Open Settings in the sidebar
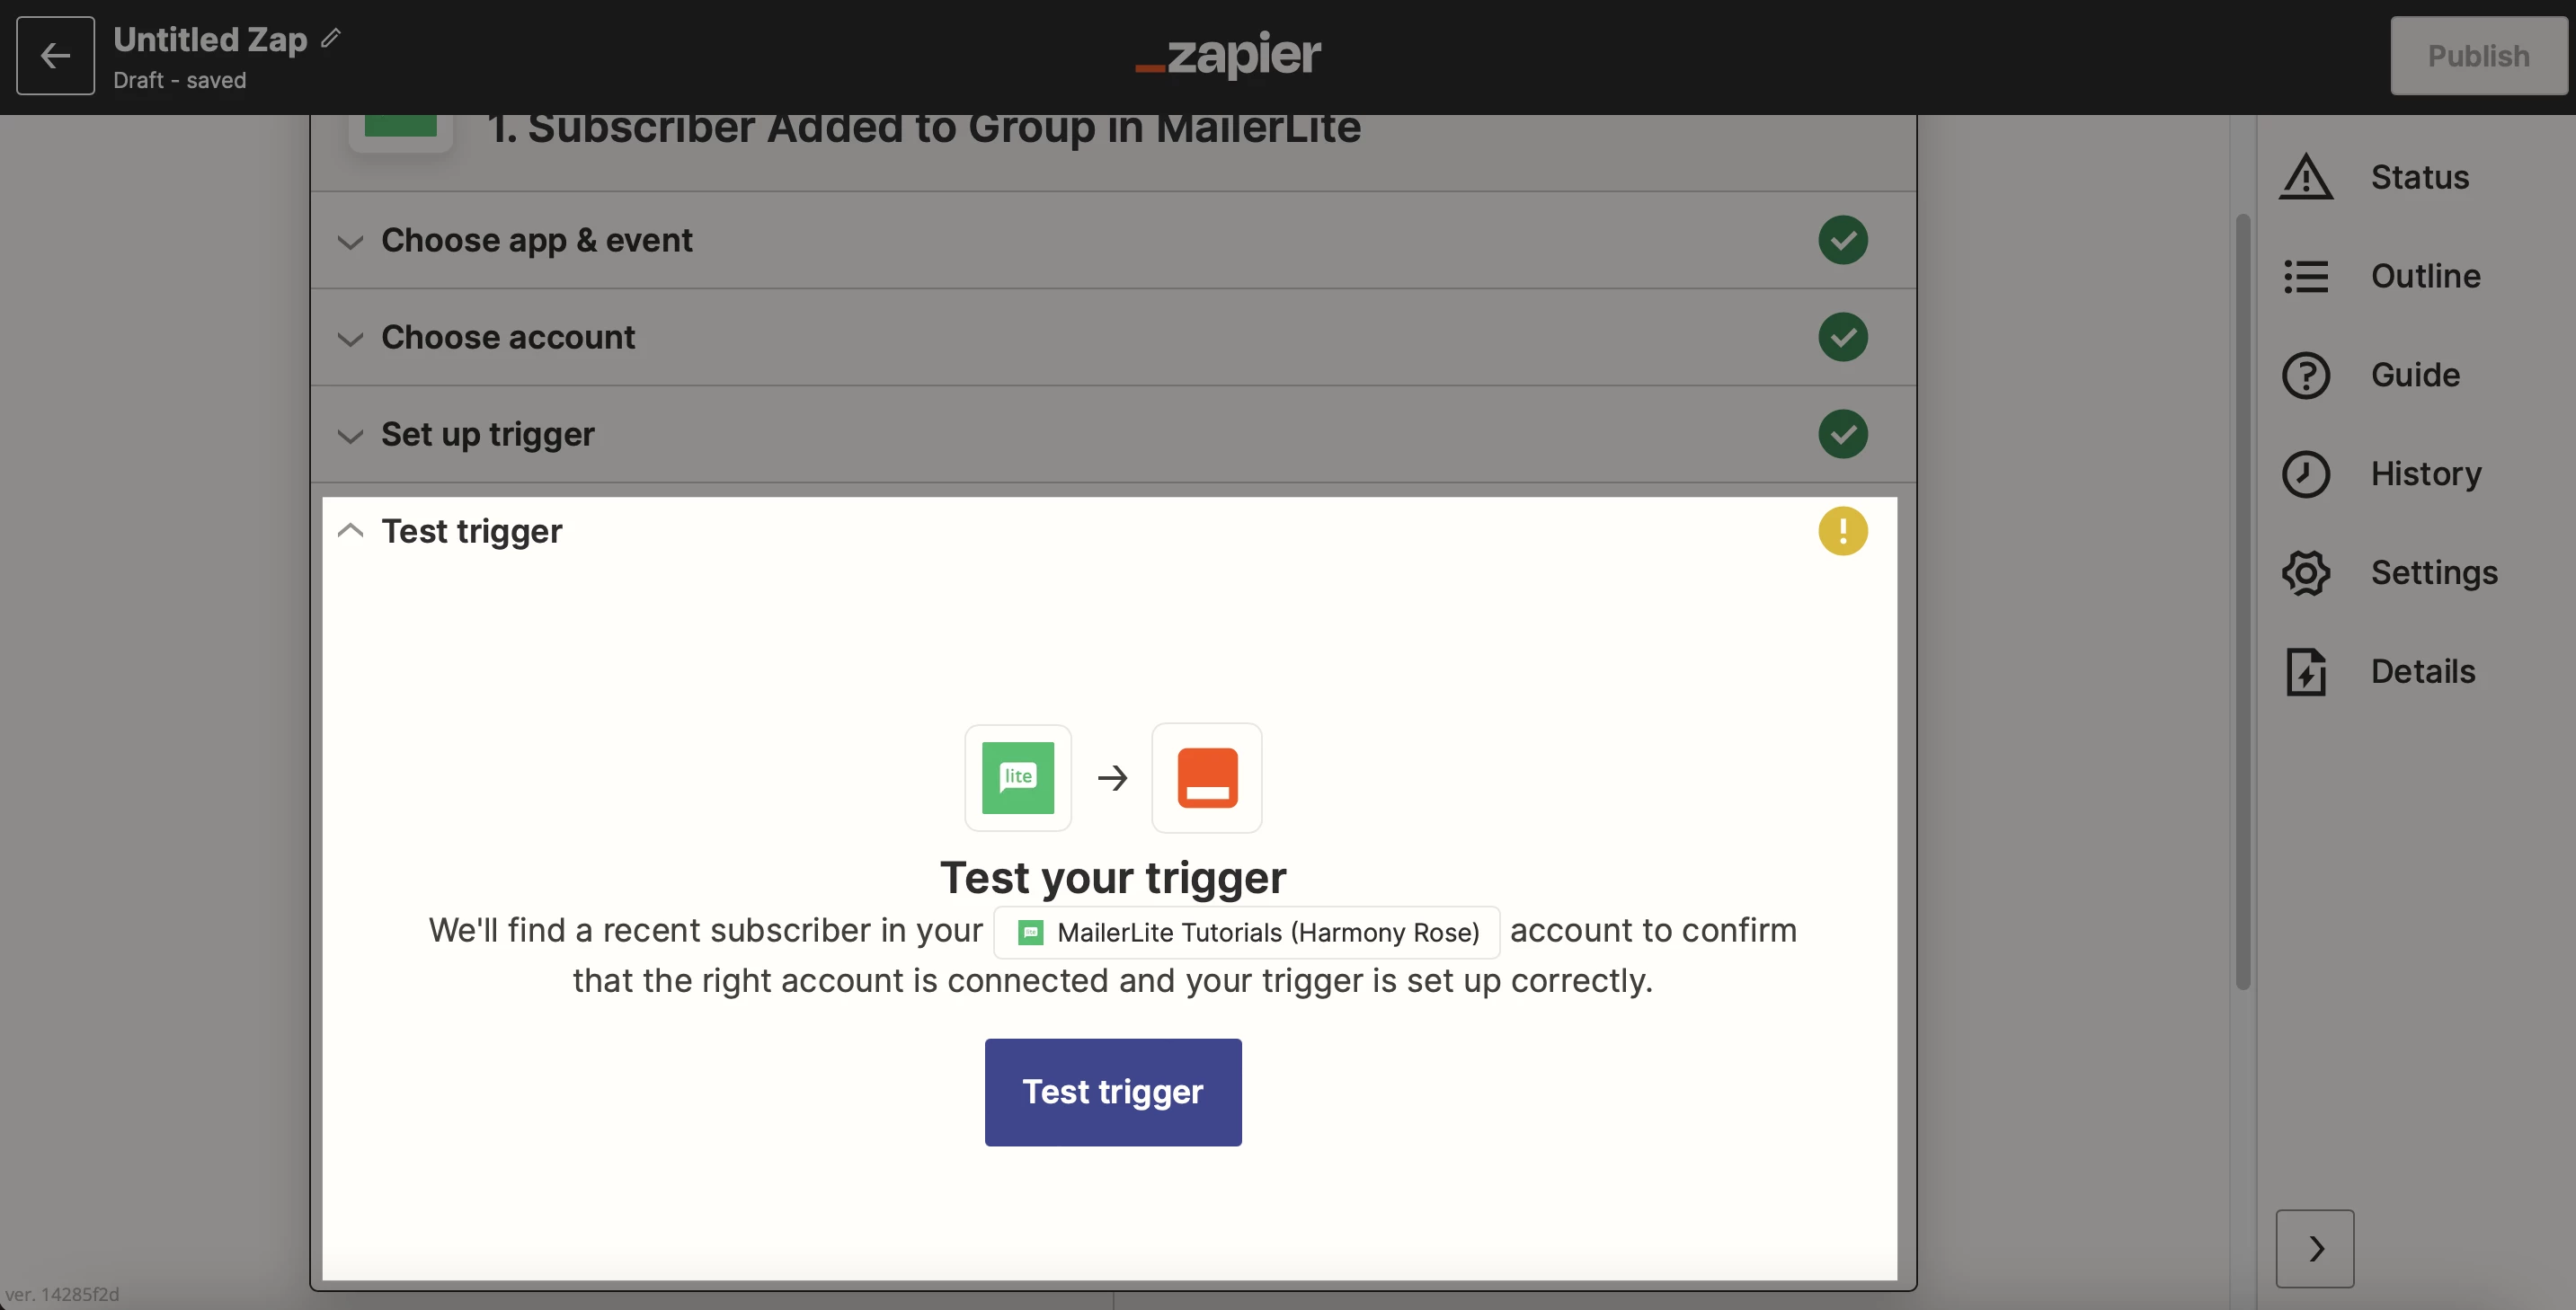The image size is (2576, 1310). (x=2434, y=573)
